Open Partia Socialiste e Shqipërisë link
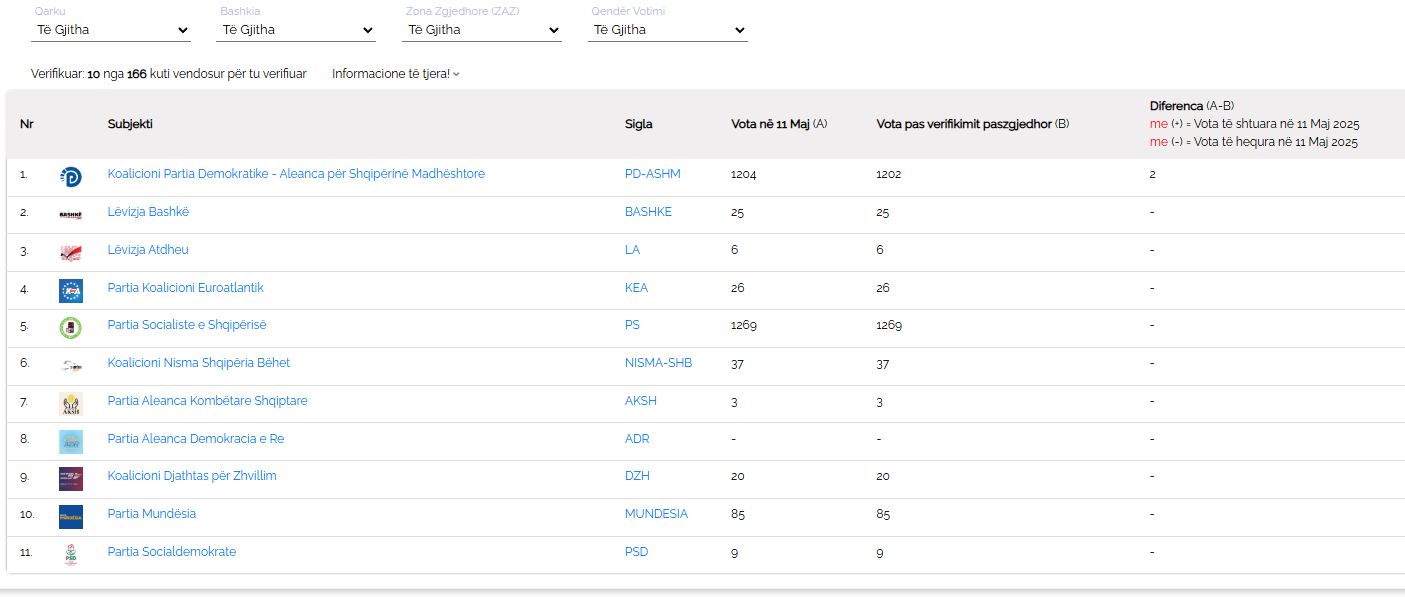 [x=187, y=325]
